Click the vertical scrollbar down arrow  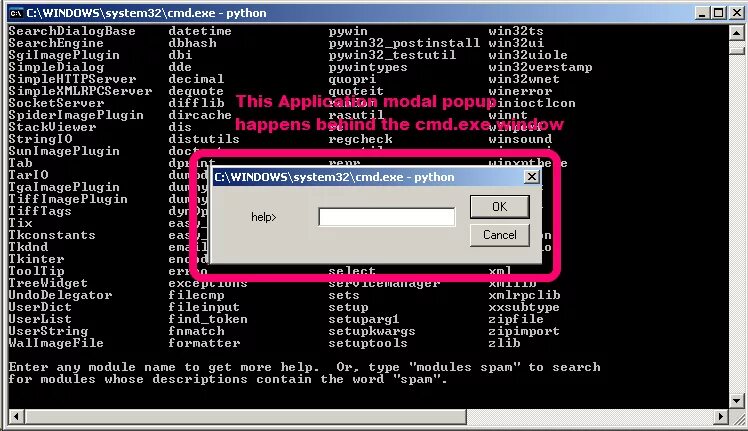click(737, 401)
